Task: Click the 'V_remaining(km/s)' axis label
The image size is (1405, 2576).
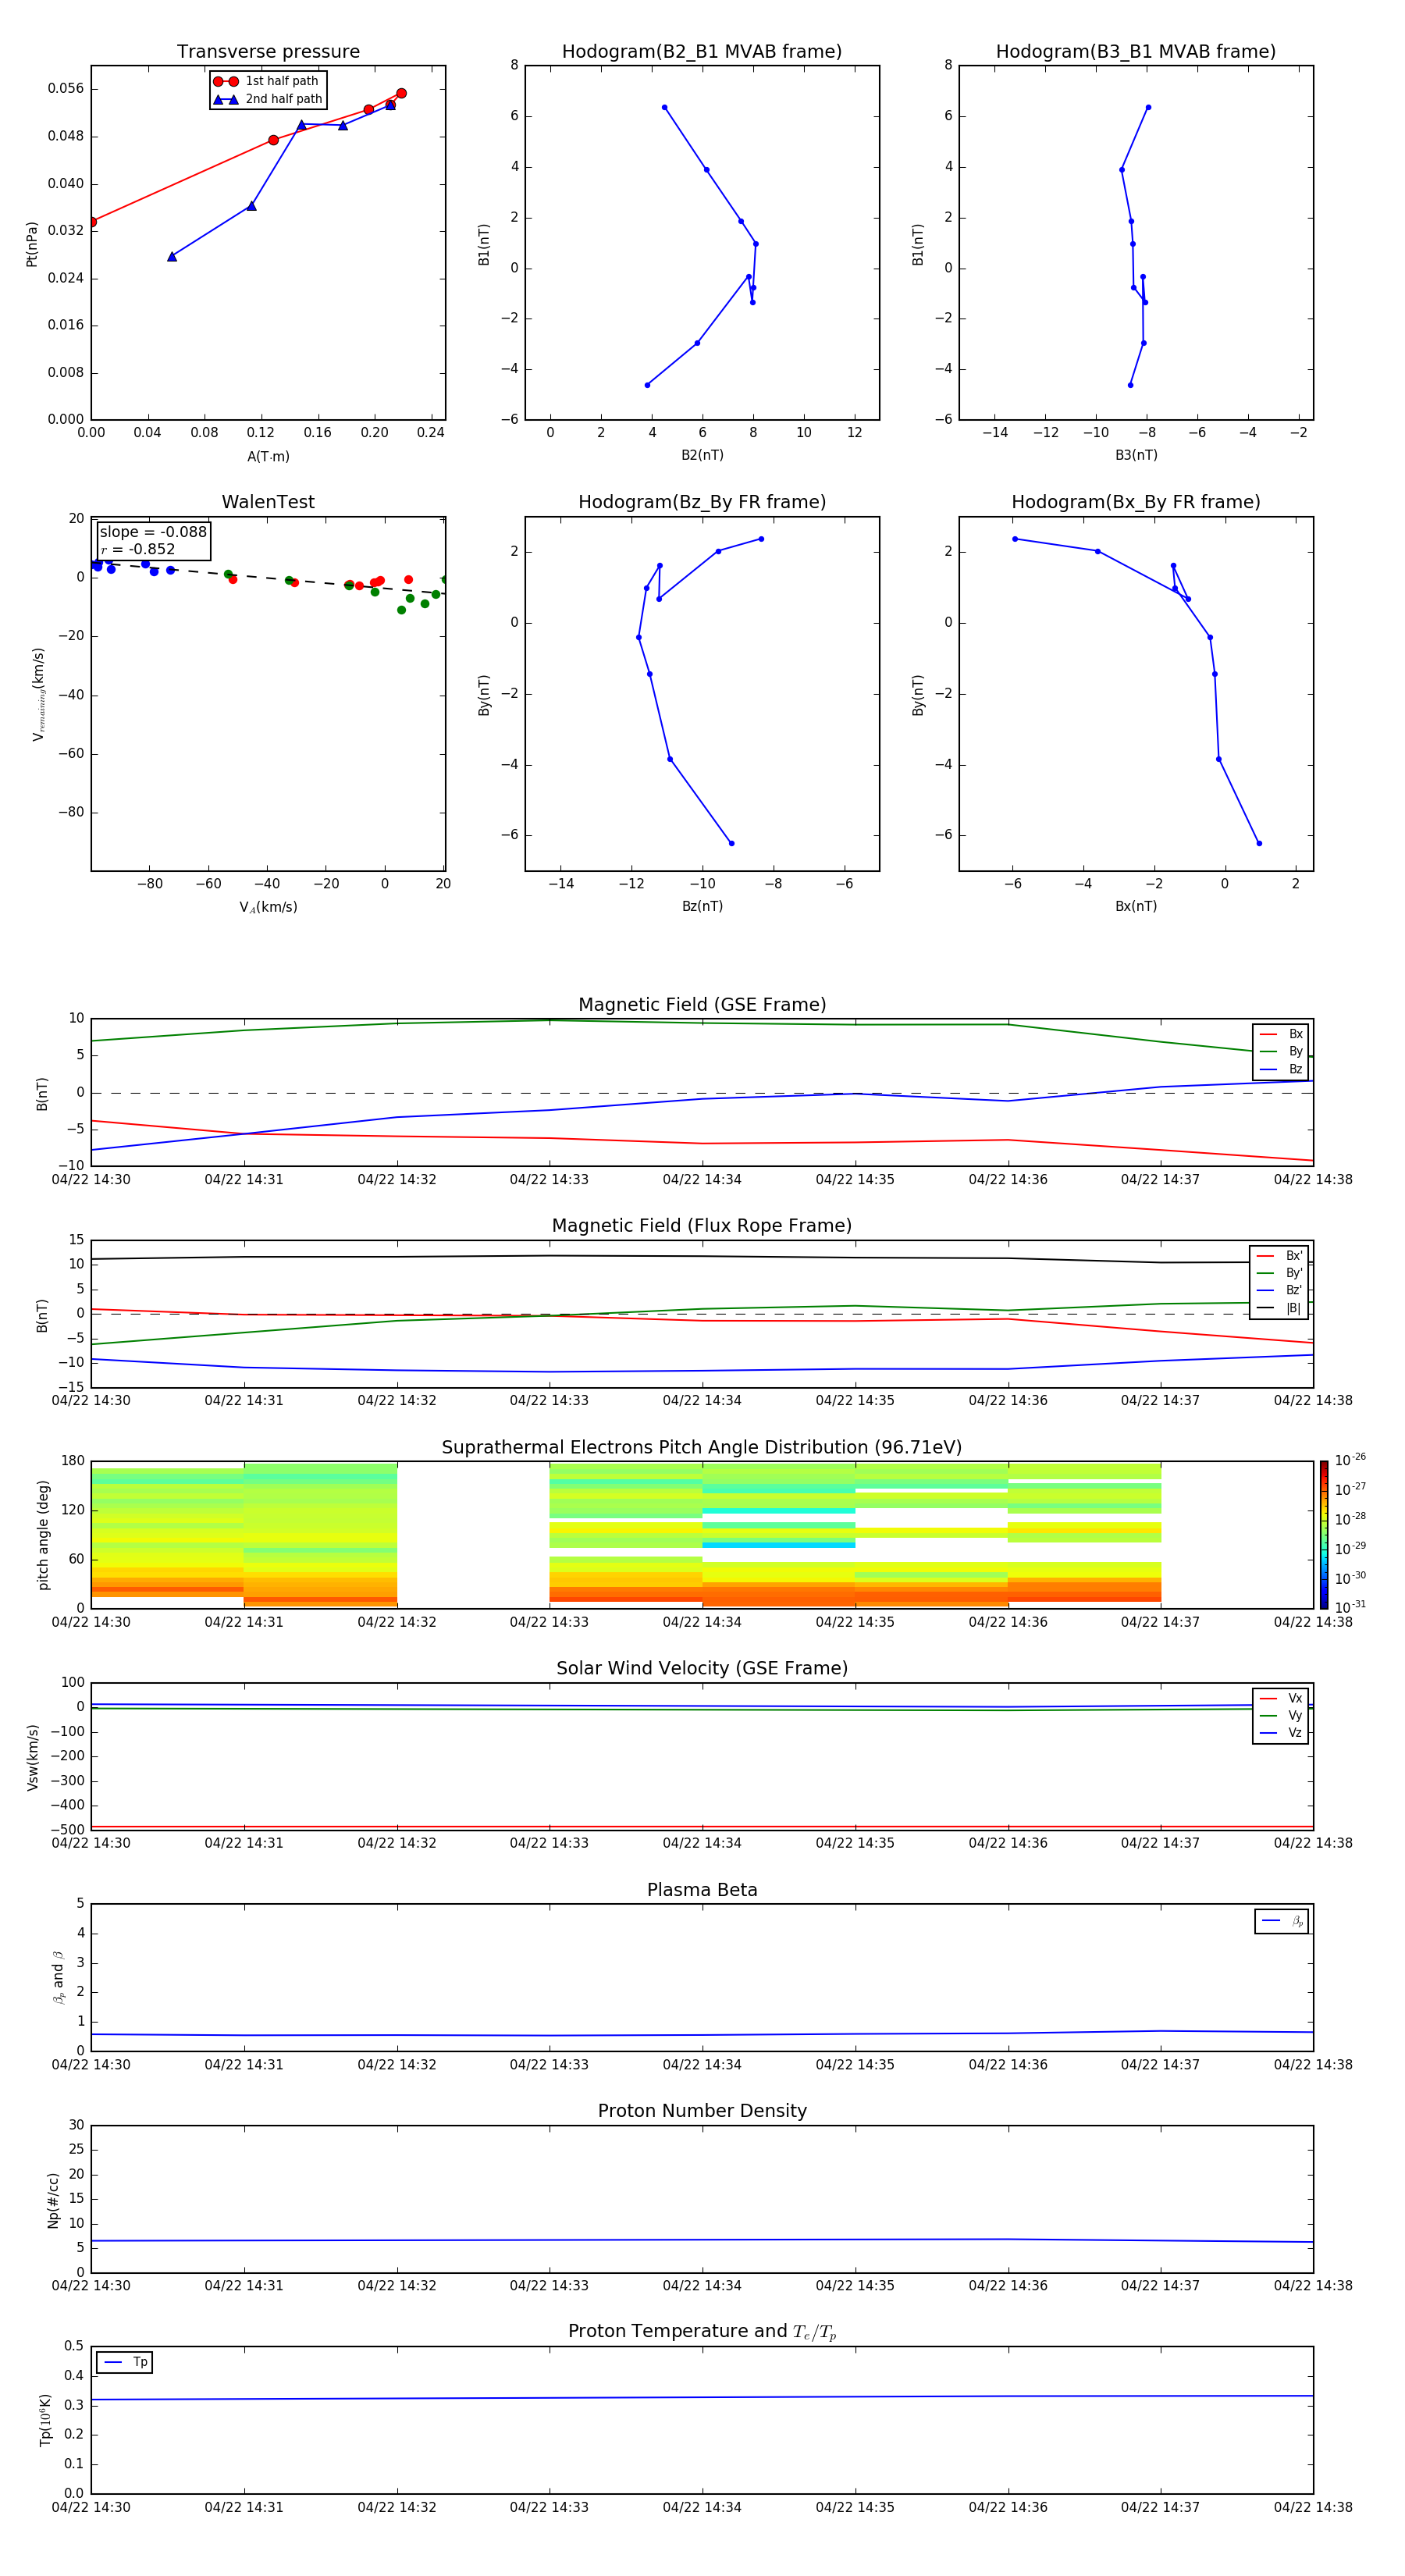Action: coord(38,694)
